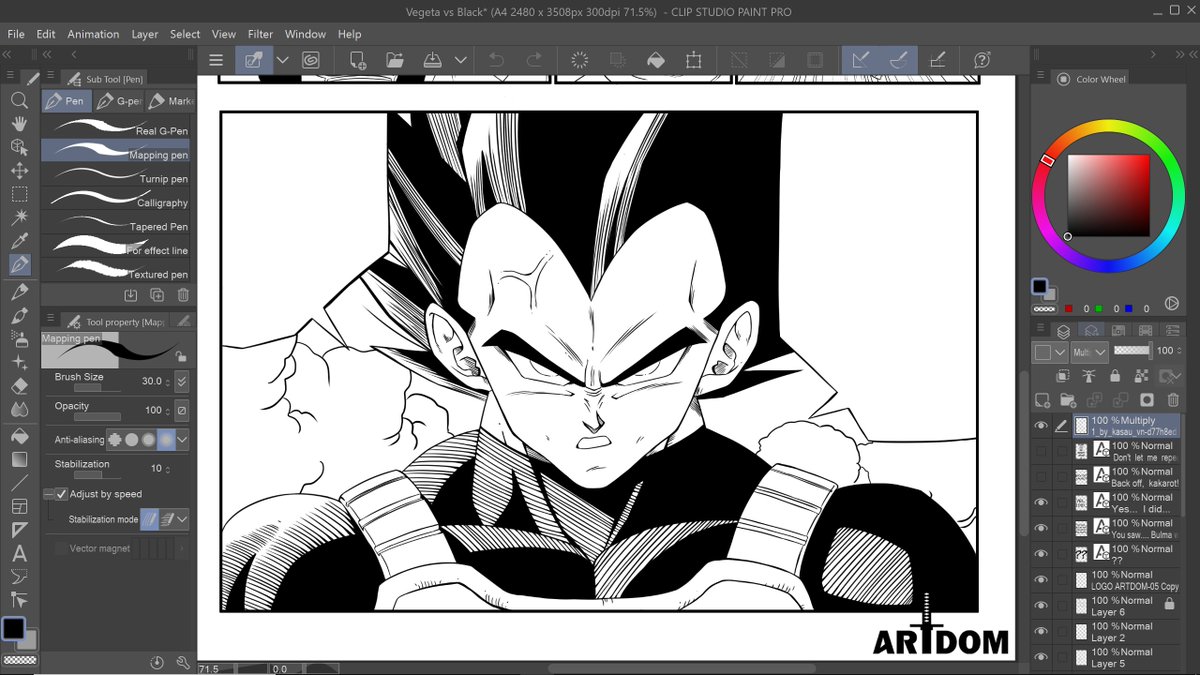This screenshot has width=1200, height=675.
Task: Open the dropdown arrow next to Save icon
Action: 460,60
